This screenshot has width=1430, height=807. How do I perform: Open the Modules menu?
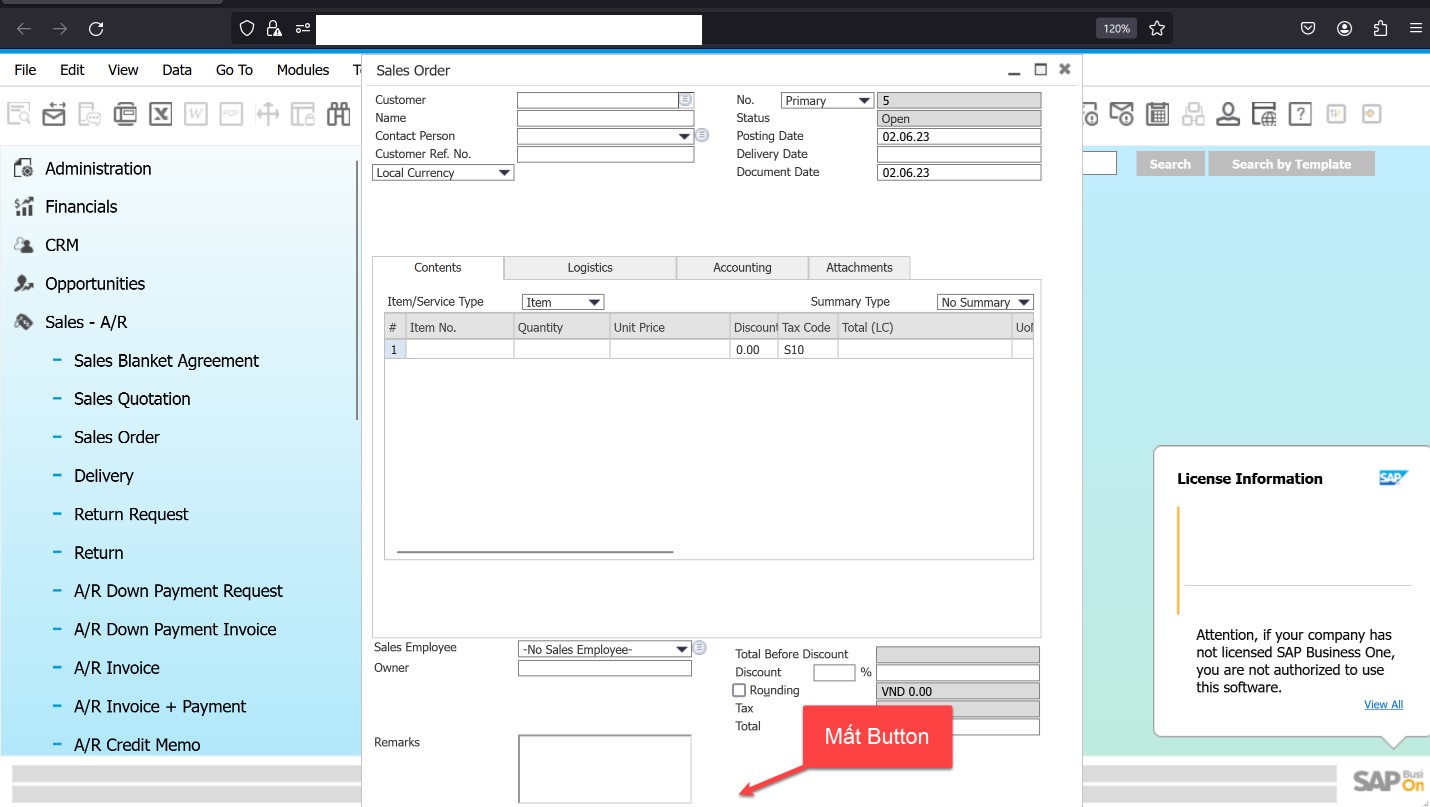point(302,70)
